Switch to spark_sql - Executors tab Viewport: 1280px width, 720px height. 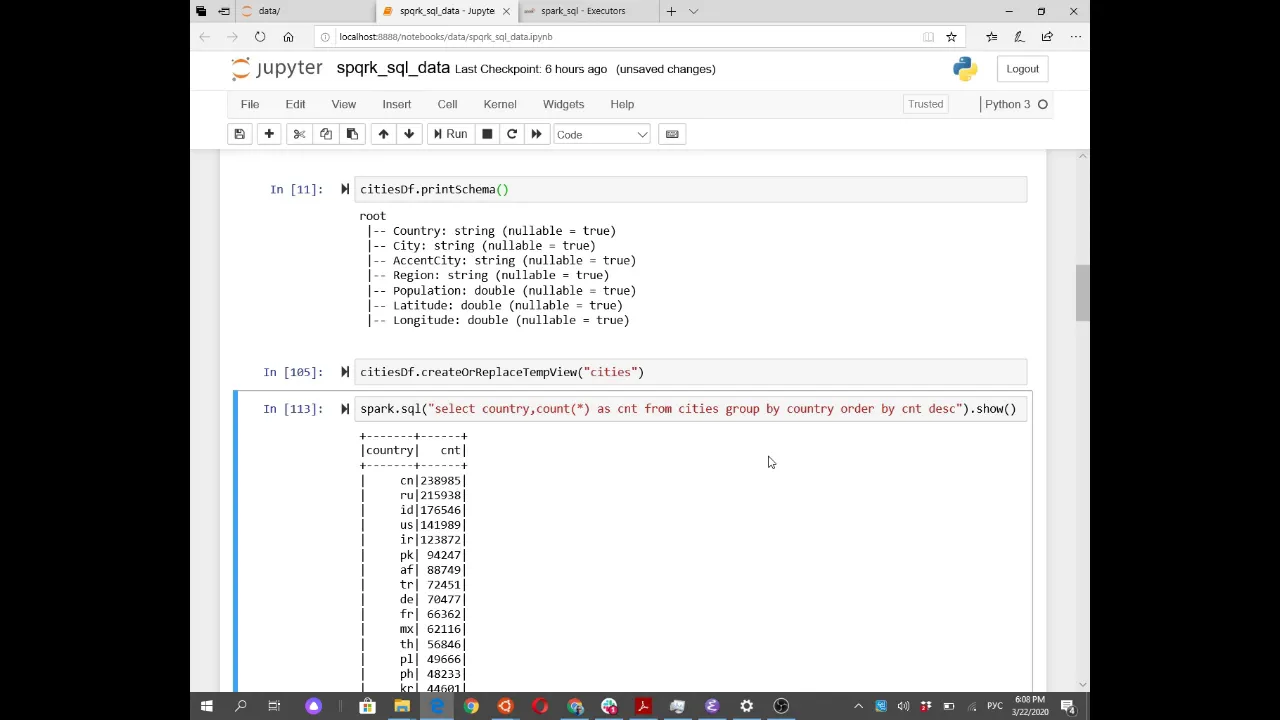(x=583, y=11)
